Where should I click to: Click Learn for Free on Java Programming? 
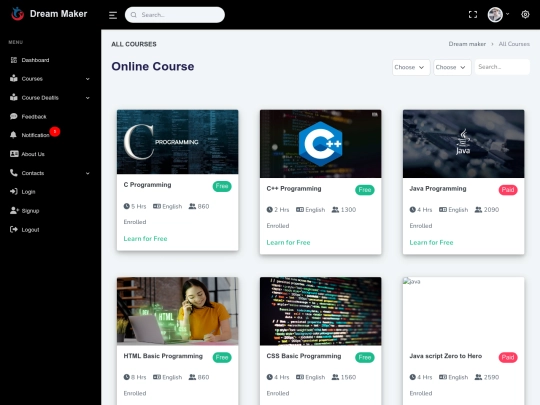click(x=431, y=242)
